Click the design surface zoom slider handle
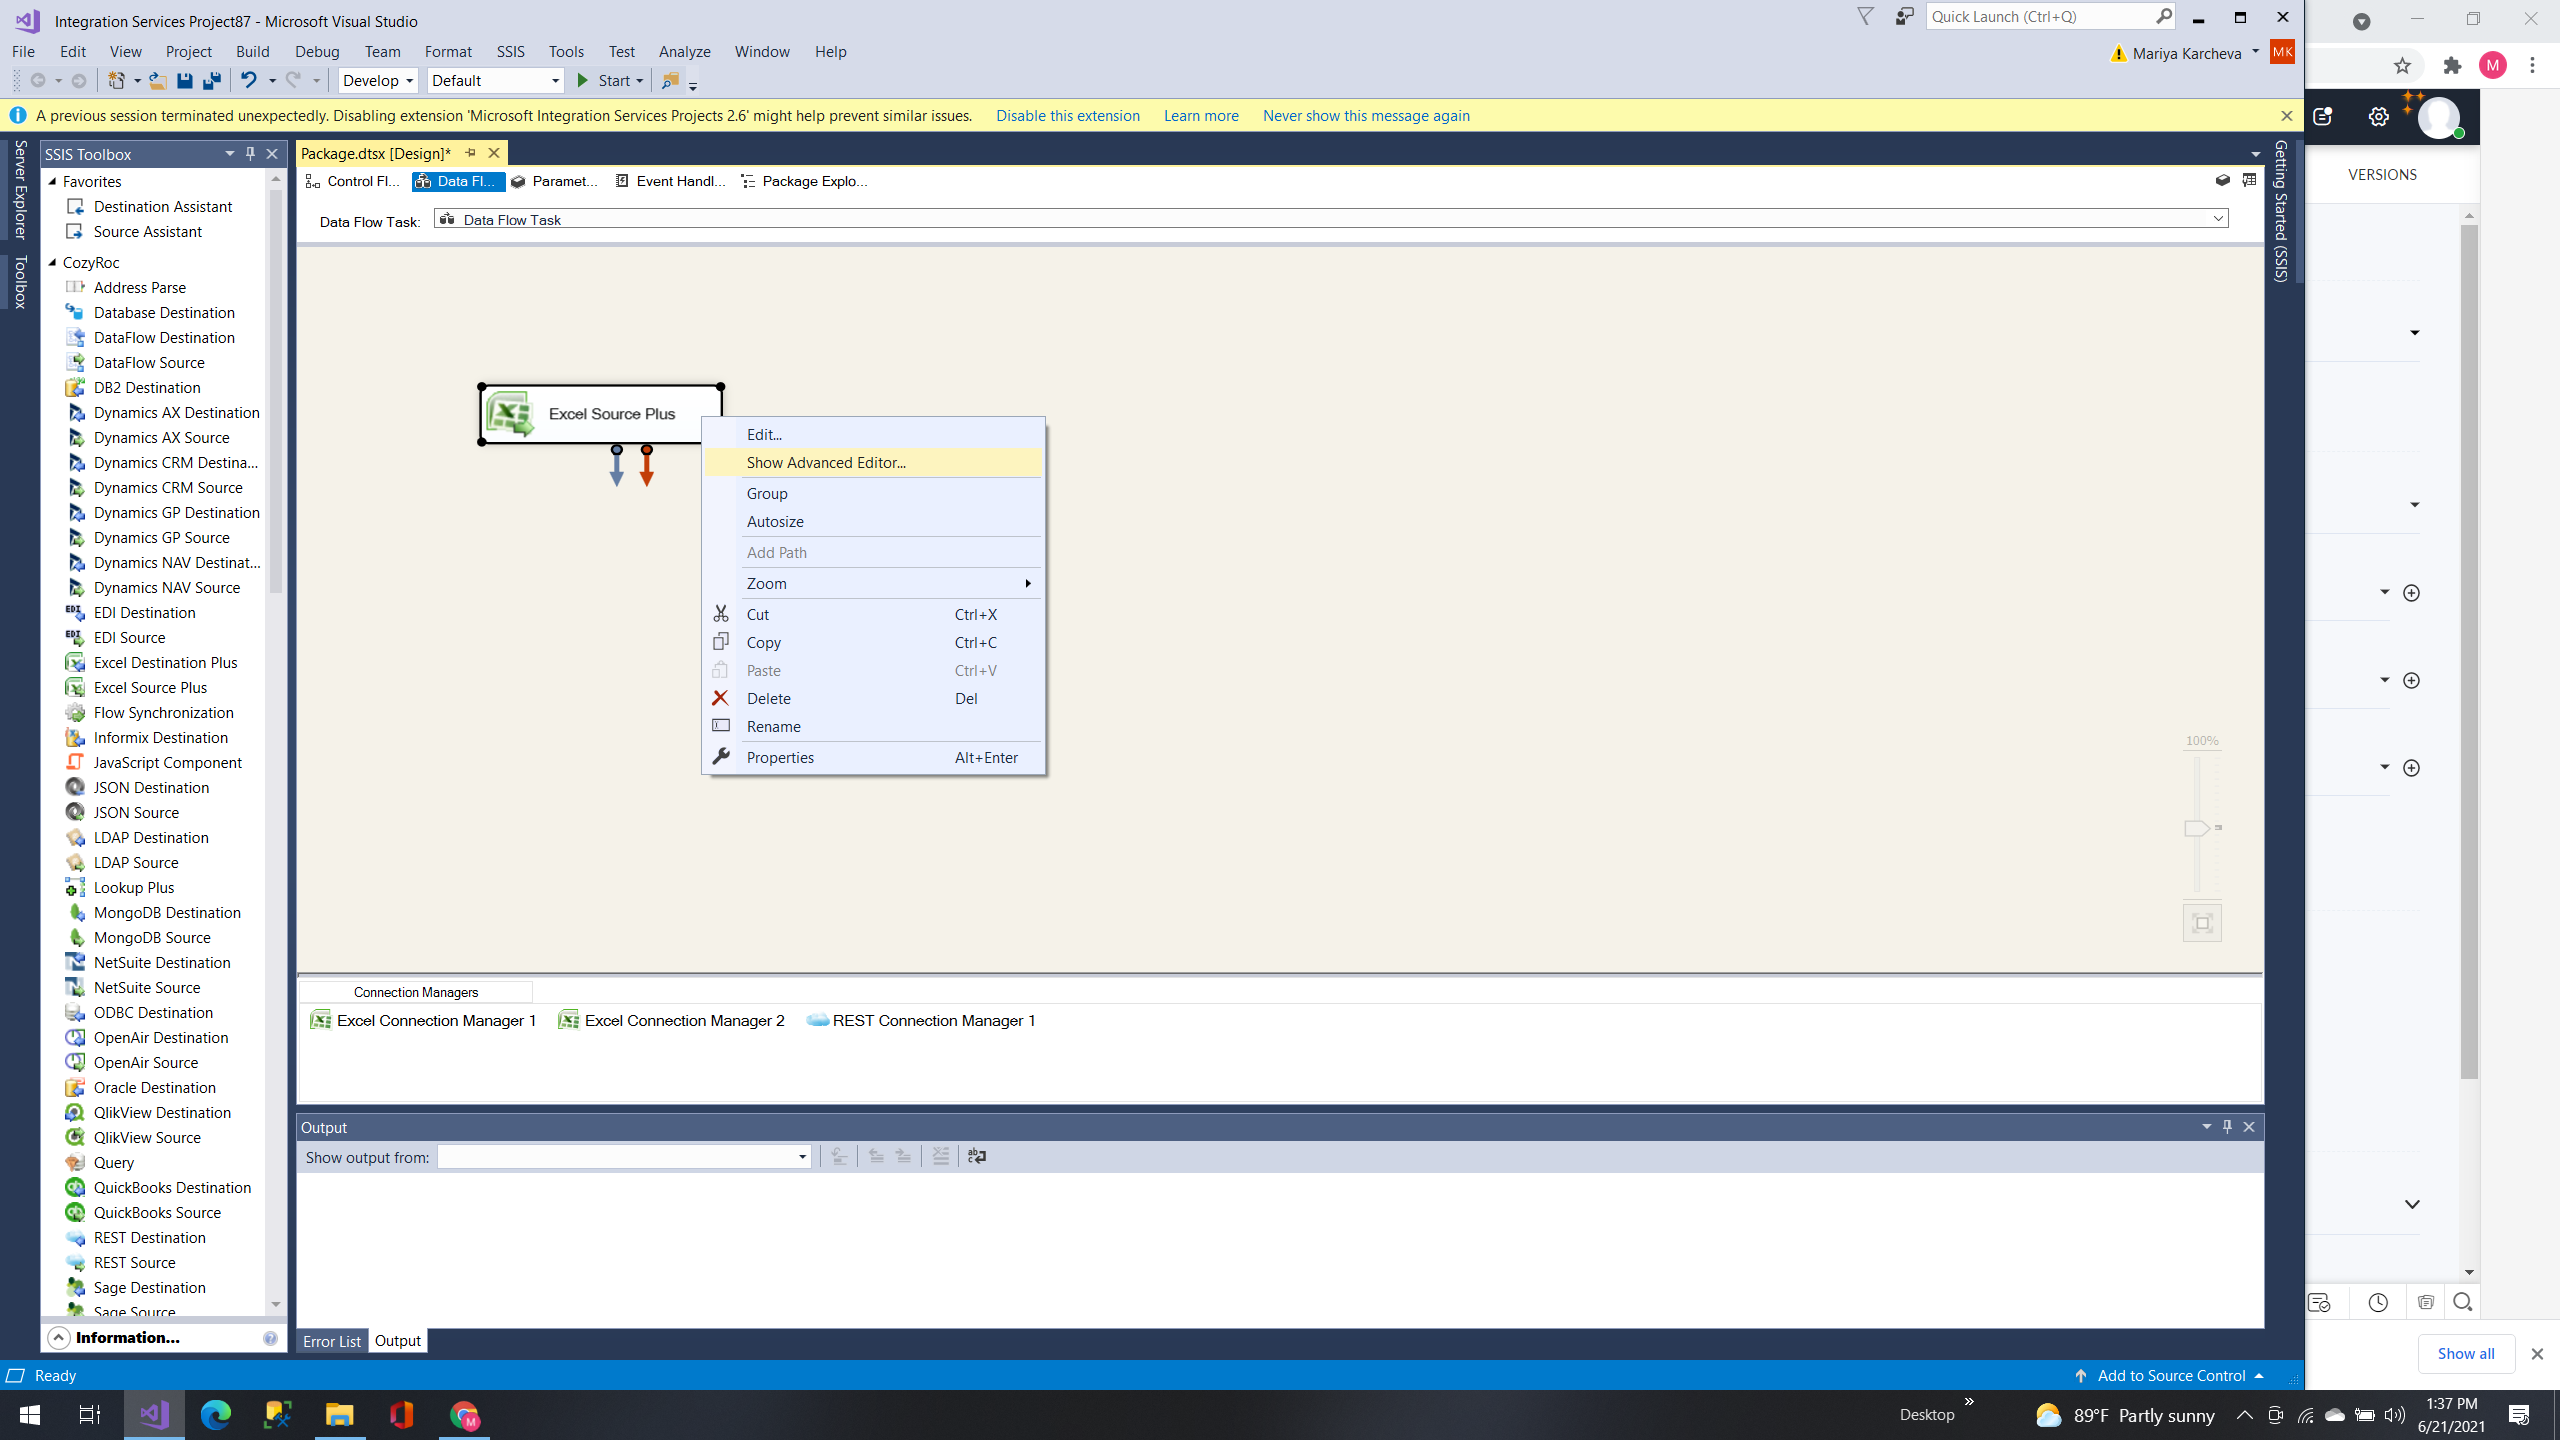Image resolution: width=2560 pixels, height=1440 pixels. click(2197, 828)
